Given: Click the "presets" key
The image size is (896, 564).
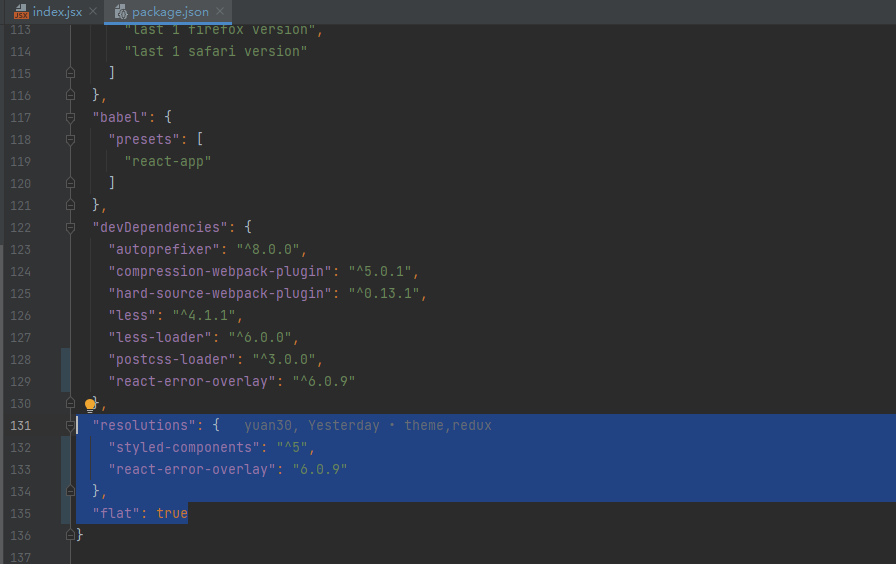Looking at the screenshot, I should [x=144, y=139].
